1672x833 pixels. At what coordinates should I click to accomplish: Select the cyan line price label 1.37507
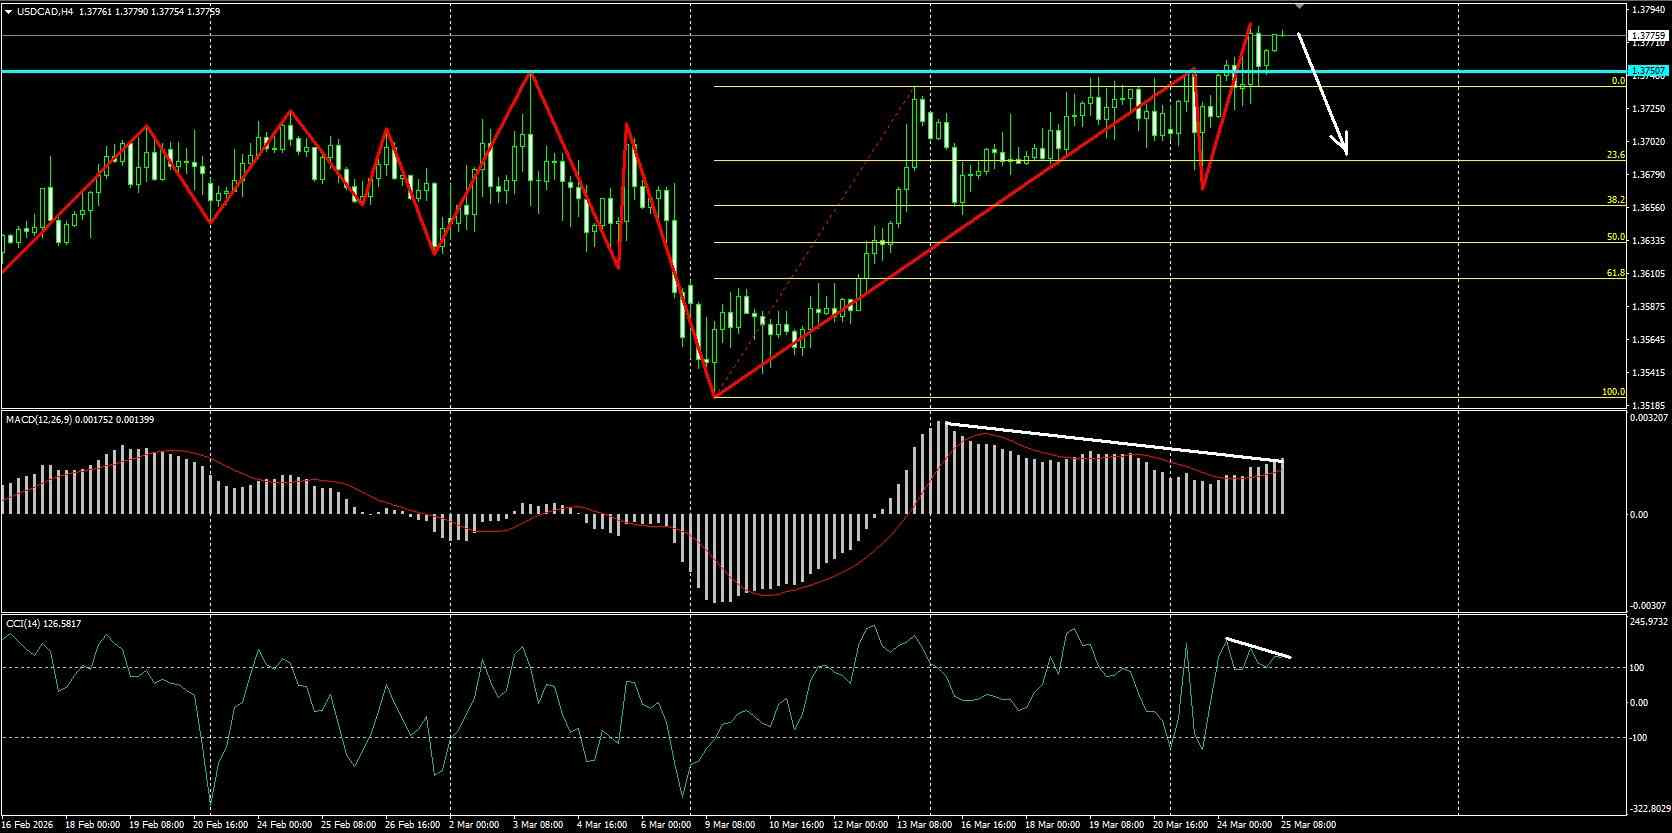(x=1647, y=71)
